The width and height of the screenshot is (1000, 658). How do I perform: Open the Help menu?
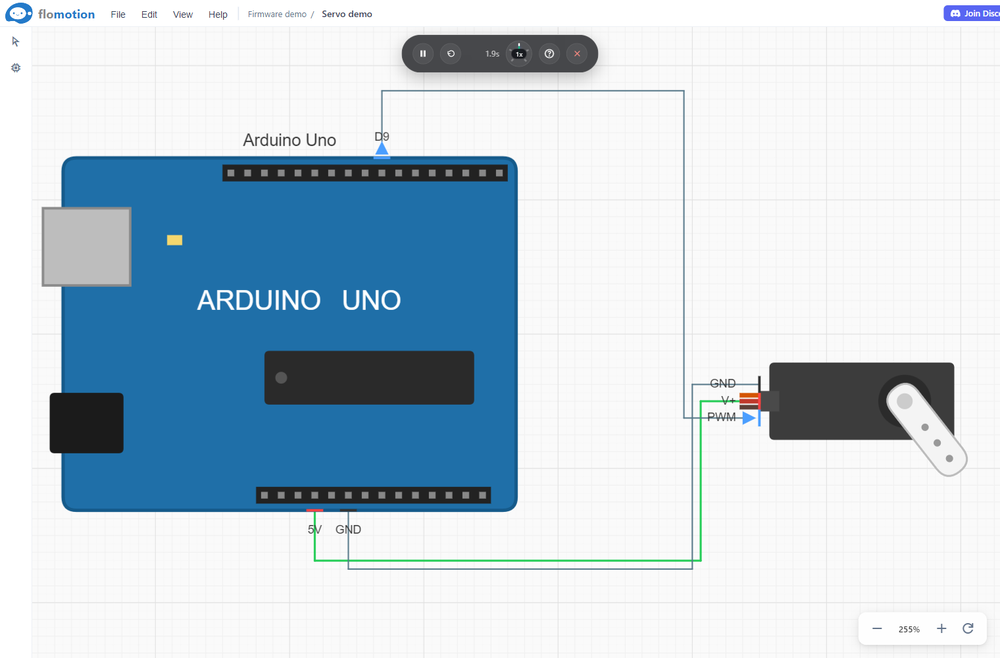pos(217,14)
